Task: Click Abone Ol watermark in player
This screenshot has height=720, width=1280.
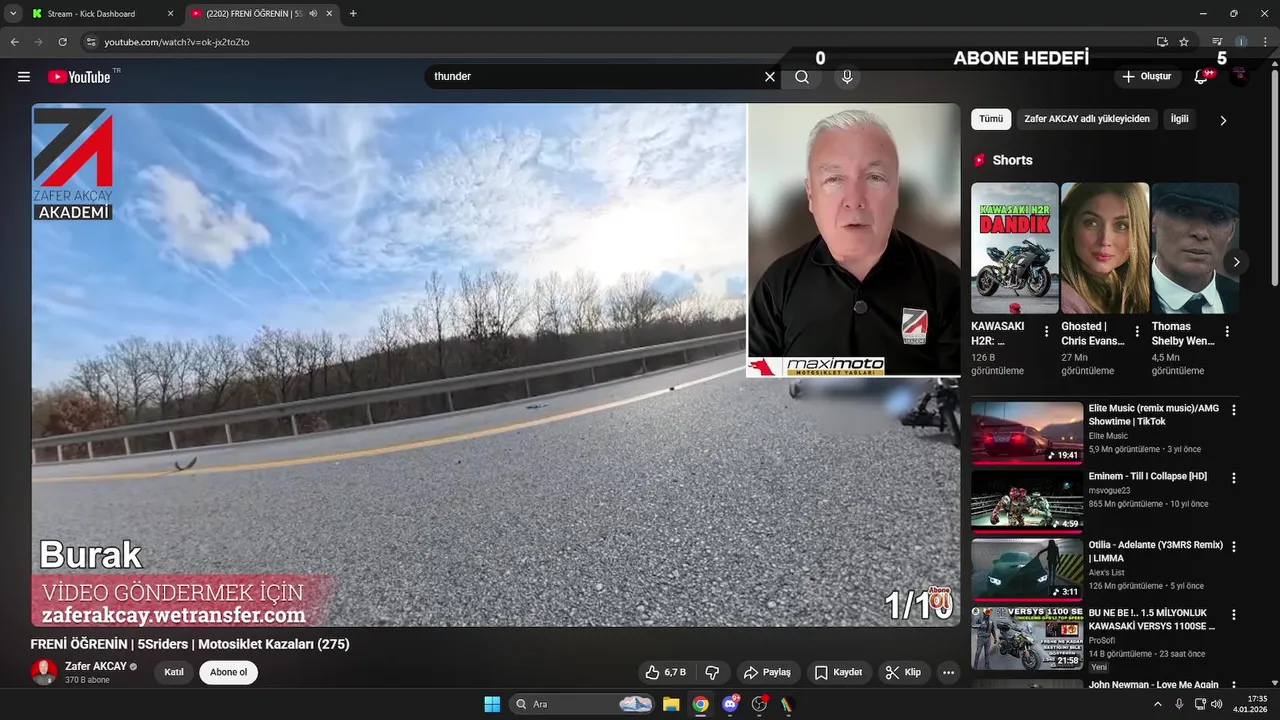Action: [939, 597]
